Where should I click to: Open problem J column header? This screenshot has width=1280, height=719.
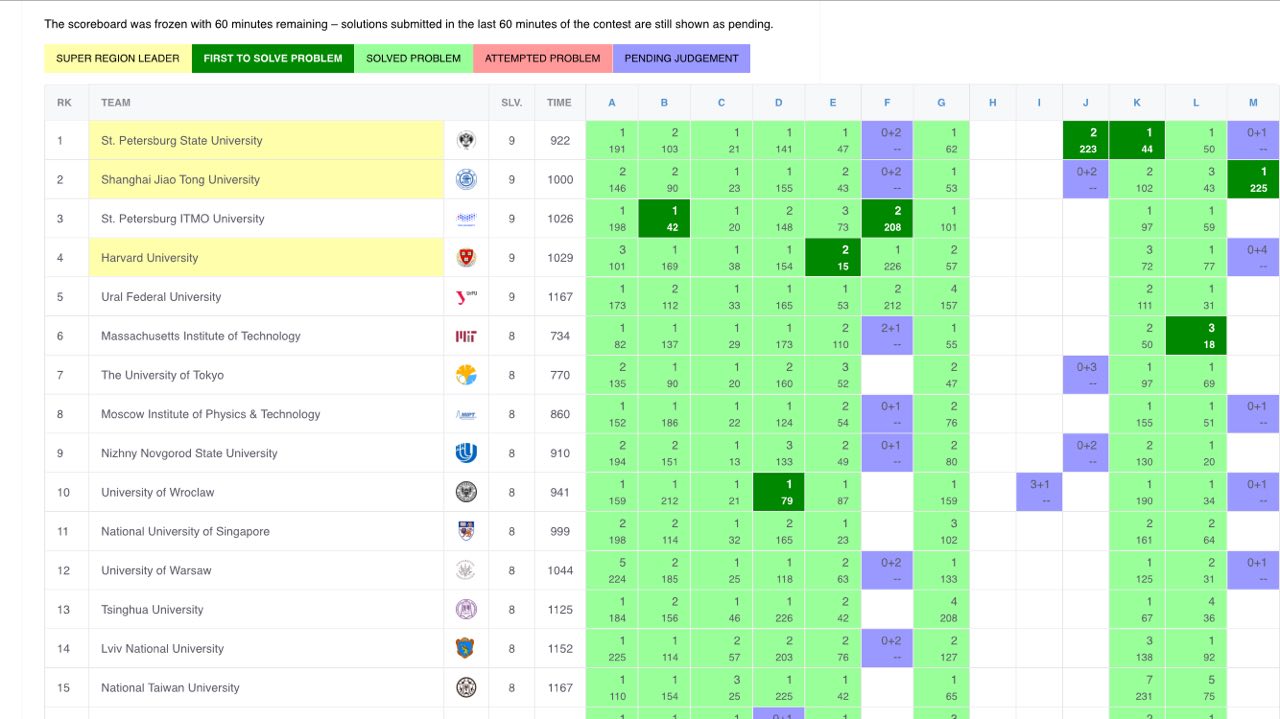pos(1086,102)
